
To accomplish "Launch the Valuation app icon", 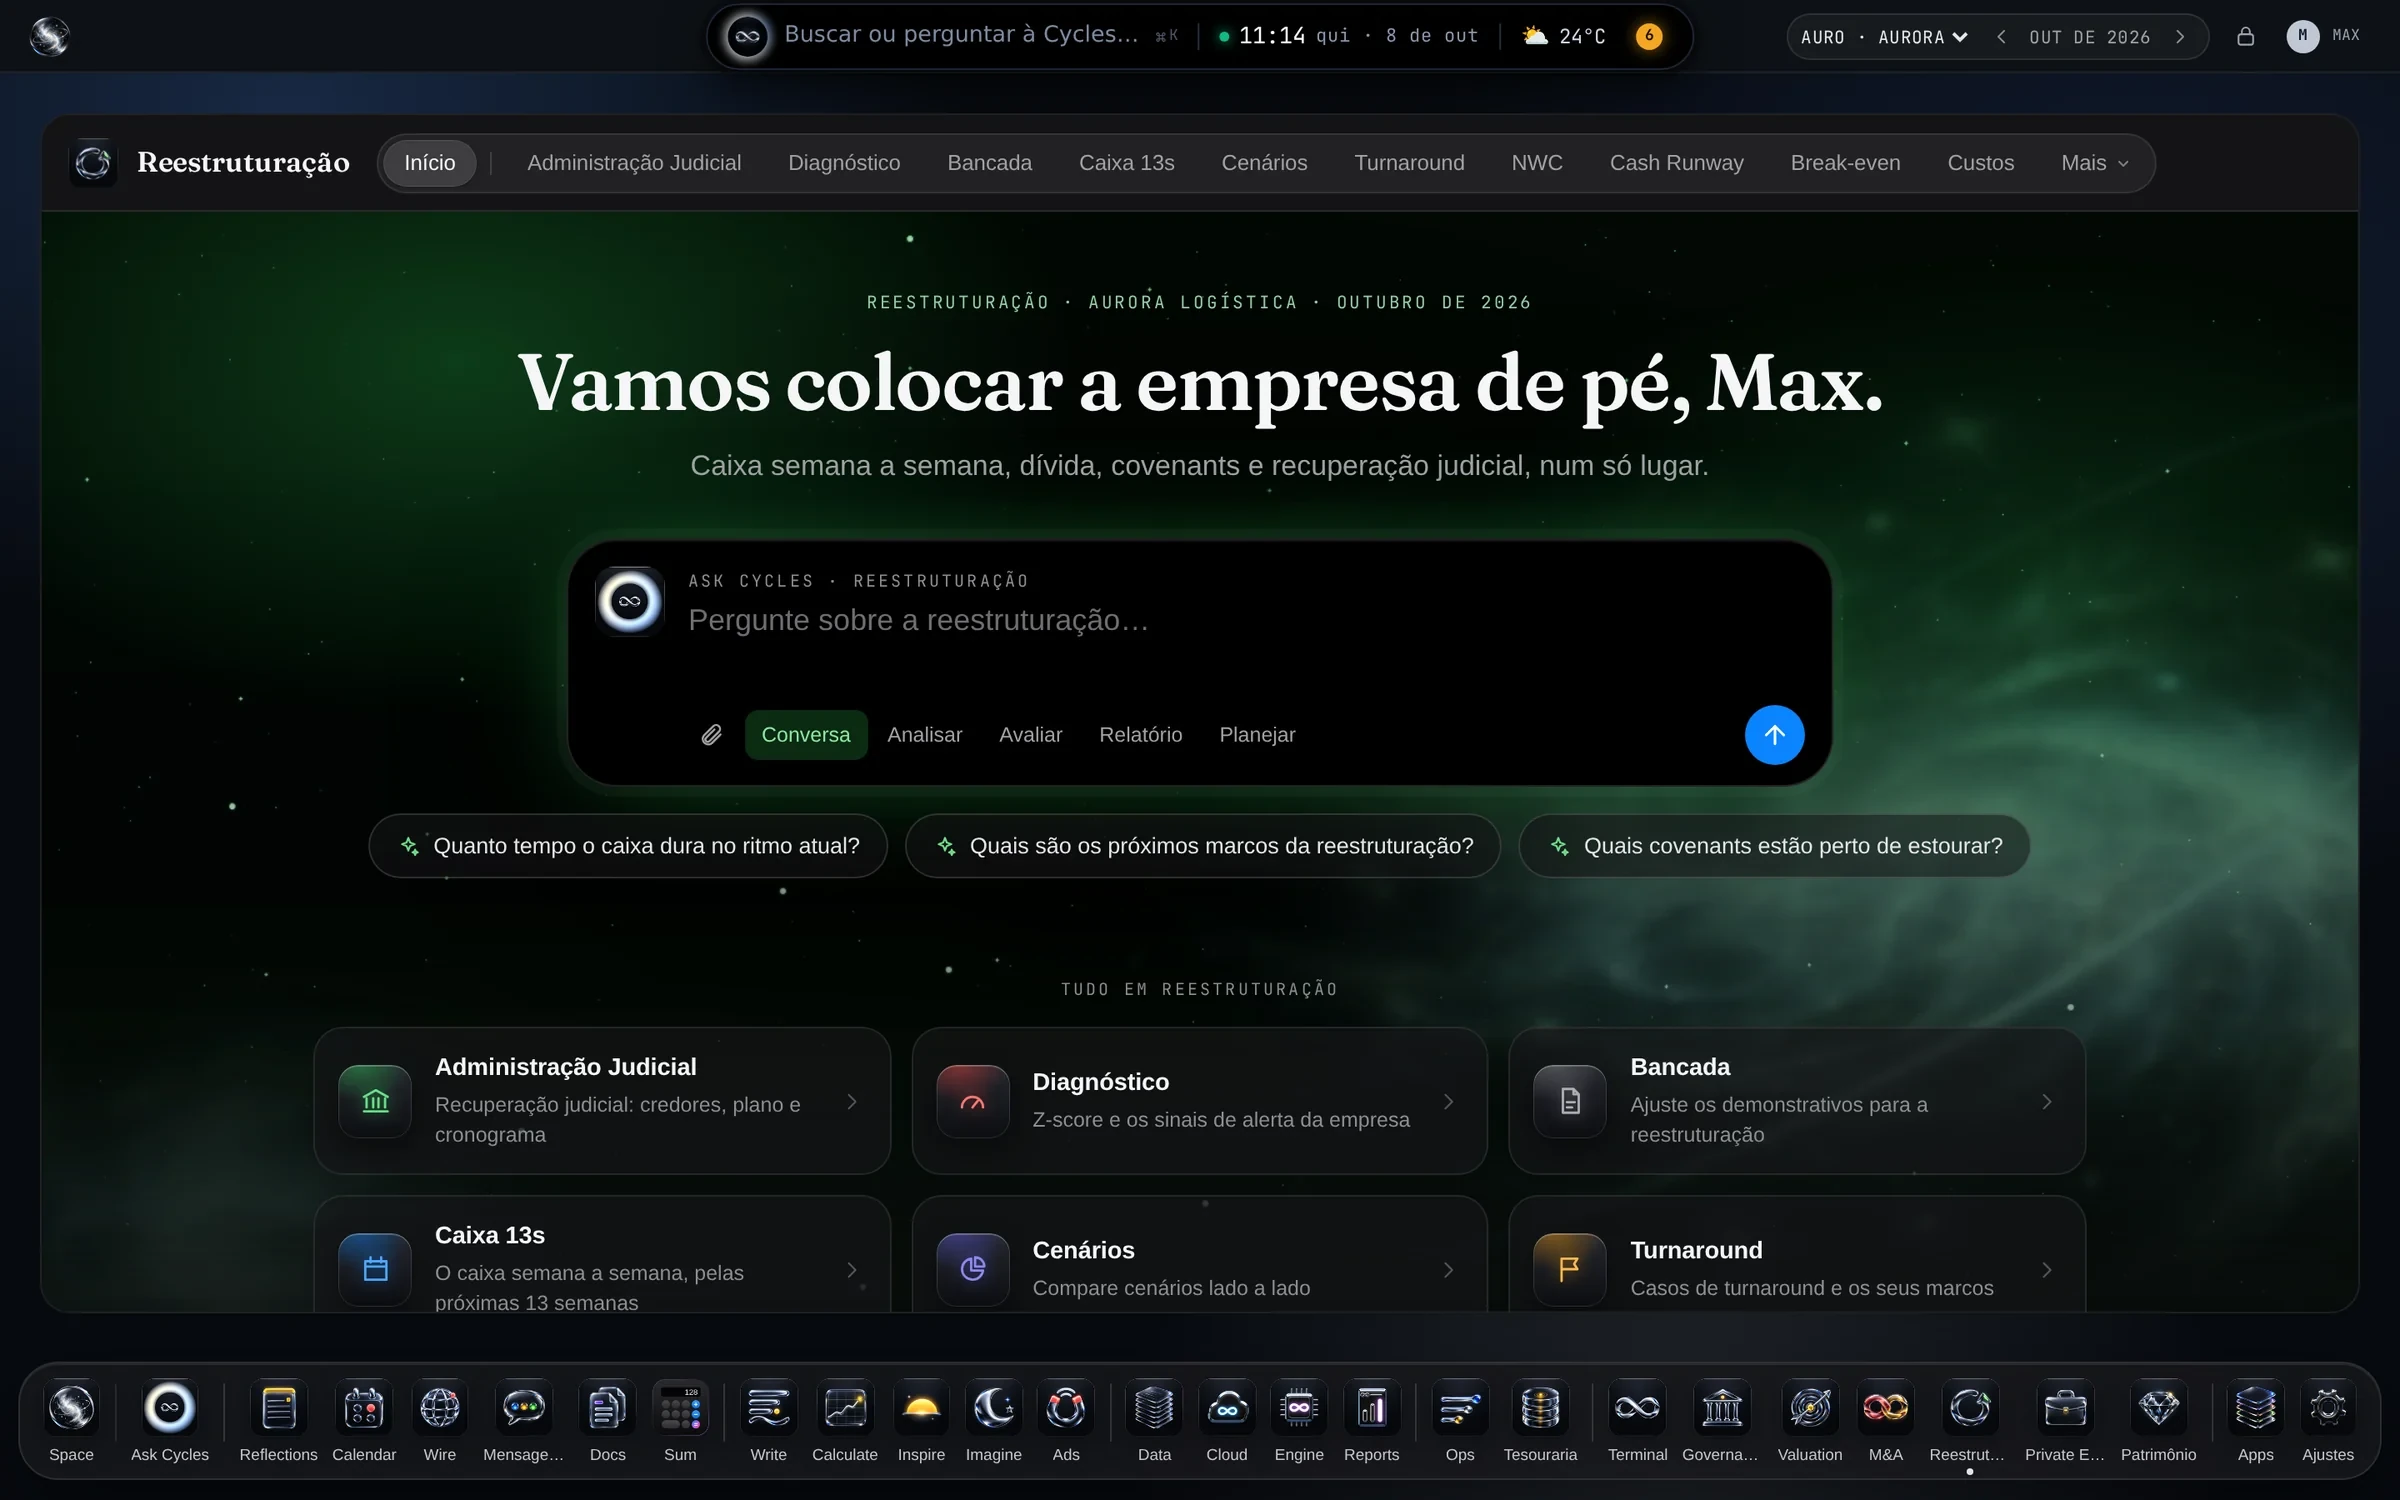I will coord(1810,1408).
